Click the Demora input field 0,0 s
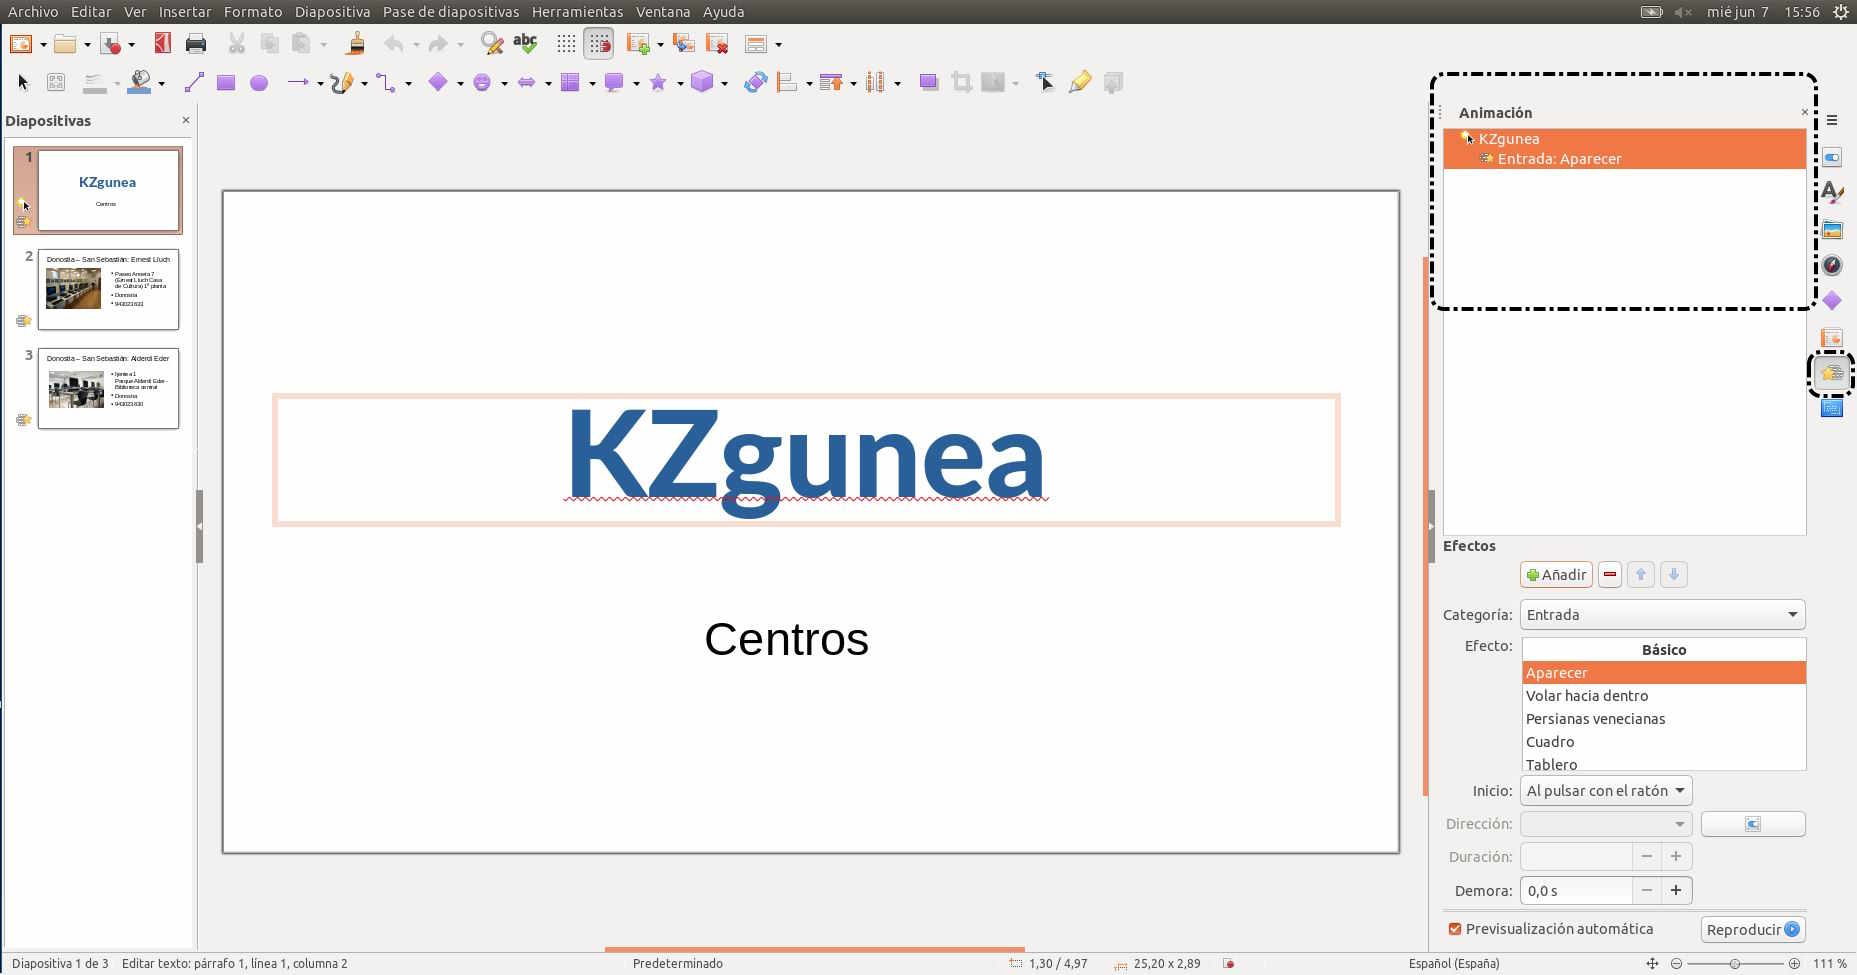 click(1576, 890)
